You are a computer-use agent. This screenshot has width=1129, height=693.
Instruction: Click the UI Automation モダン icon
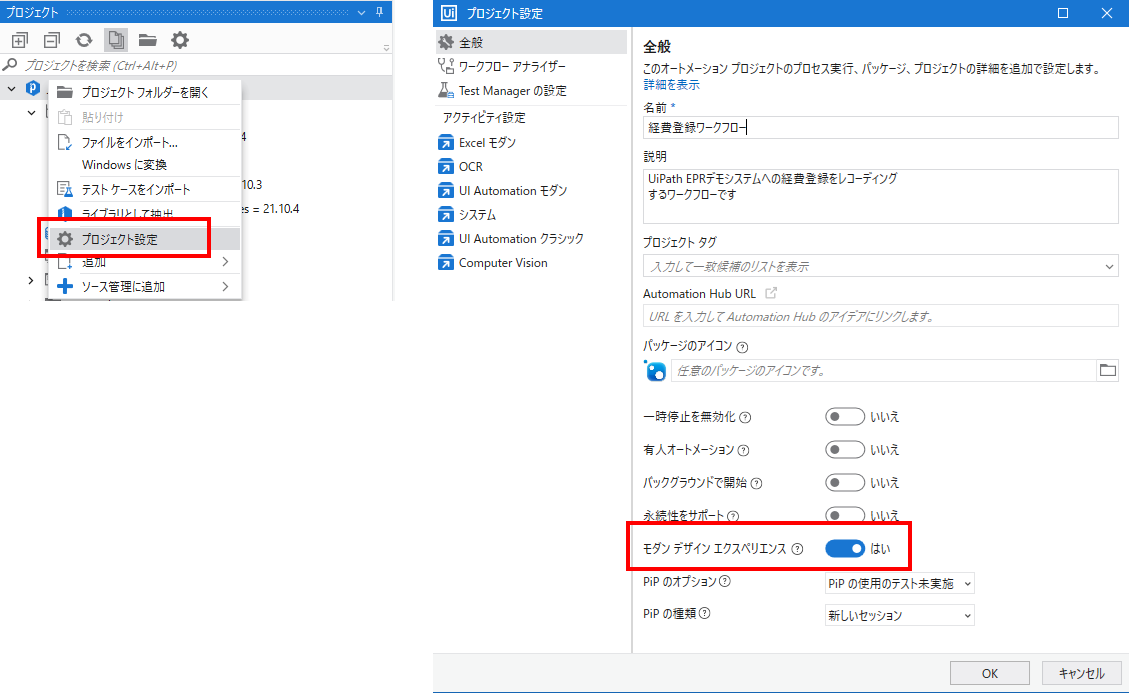pos(446,191)
